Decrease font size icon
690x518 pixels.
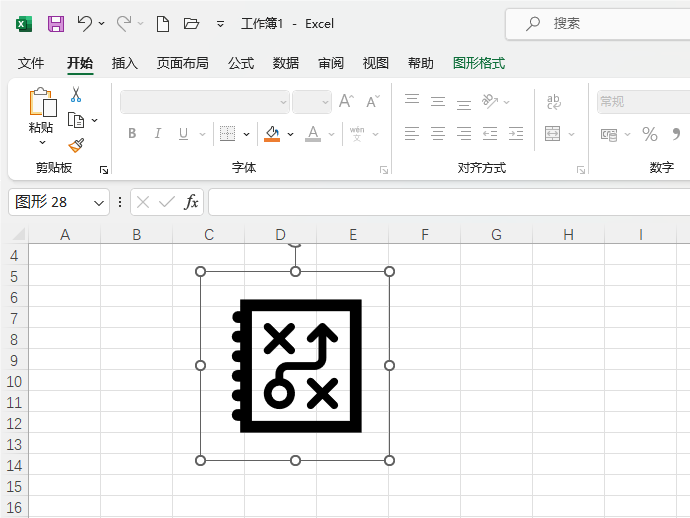(373, 102)
